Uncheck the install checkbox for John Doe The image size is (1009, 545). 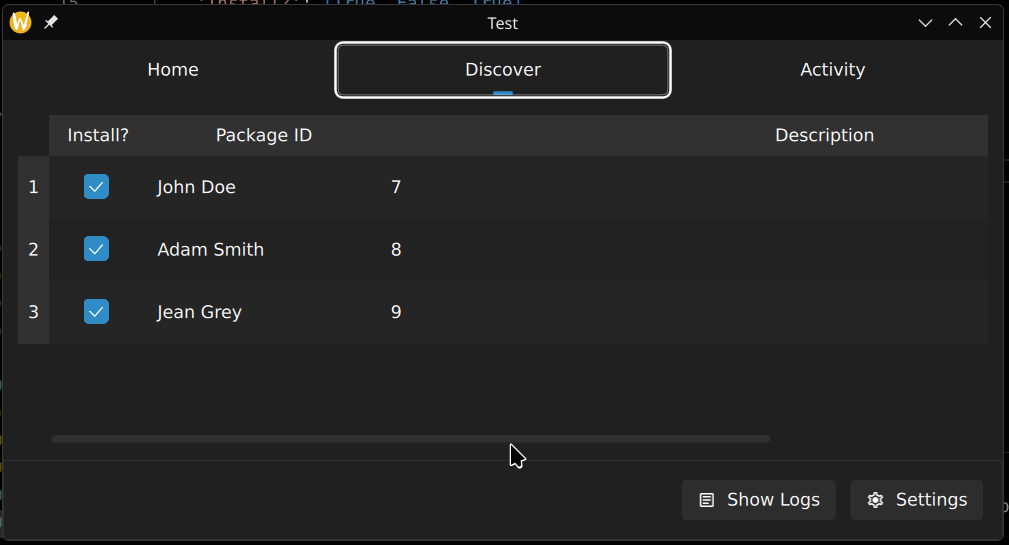[96, 187]
